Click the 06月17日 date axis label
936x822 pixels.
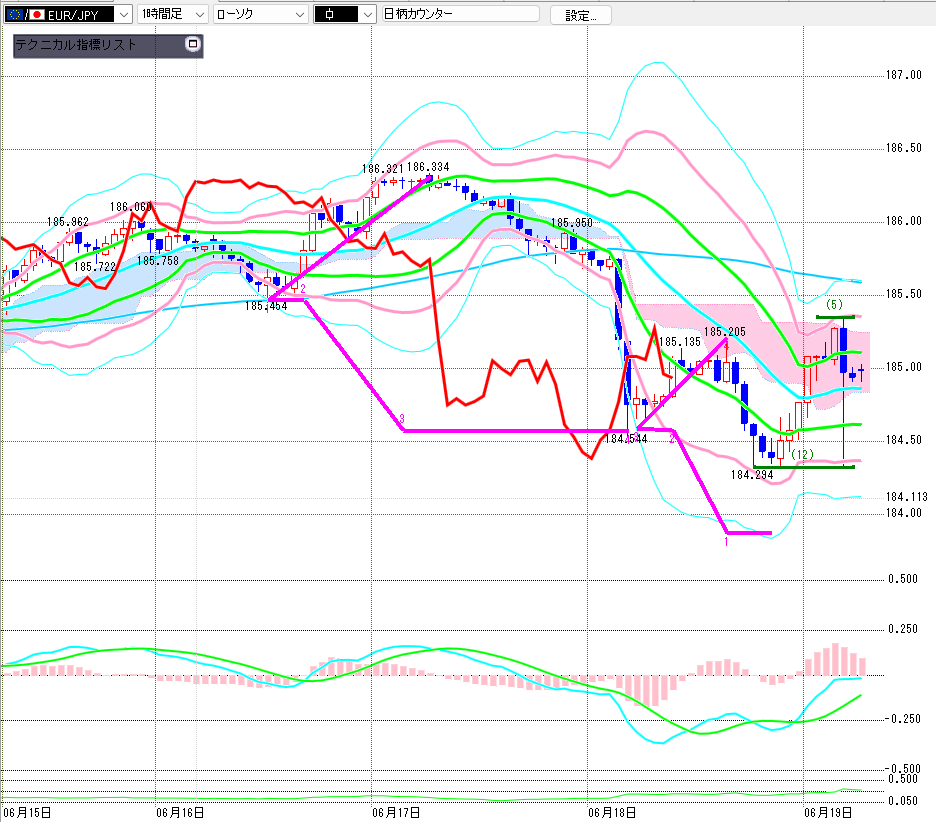coord(396,812)
